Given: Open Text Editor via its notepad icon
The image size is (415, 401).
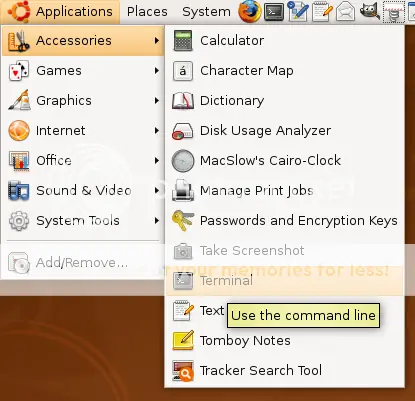Looking at the screenshot, I should click(x=183, y=311).
